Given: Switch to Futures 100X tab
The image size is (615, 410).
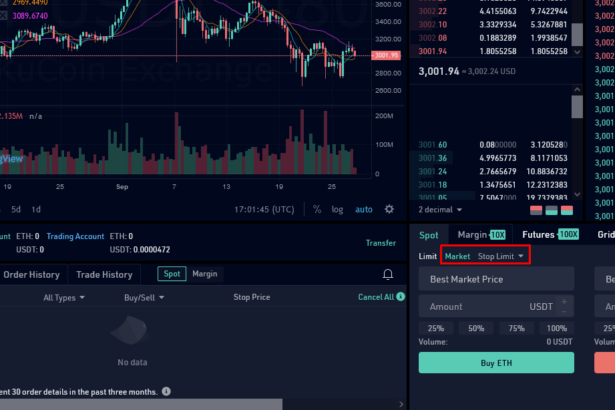Looking at the screenshot, I should pos(550,235).
